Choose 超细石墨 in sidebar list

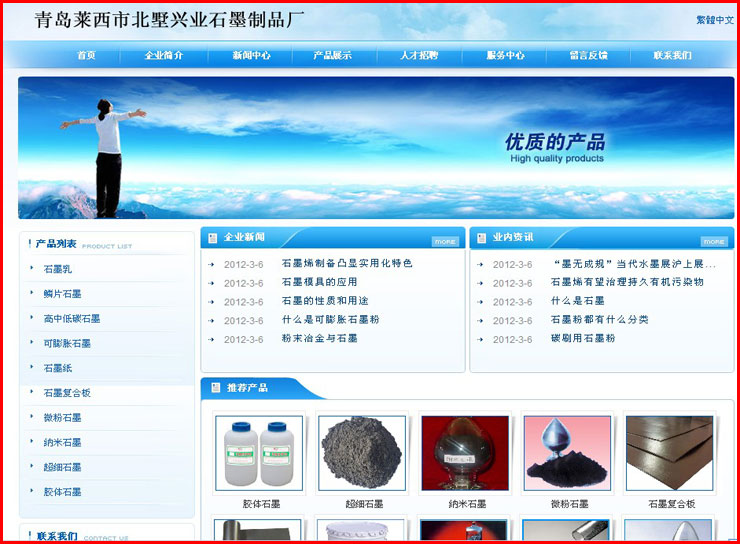click(x=62, y=467)
